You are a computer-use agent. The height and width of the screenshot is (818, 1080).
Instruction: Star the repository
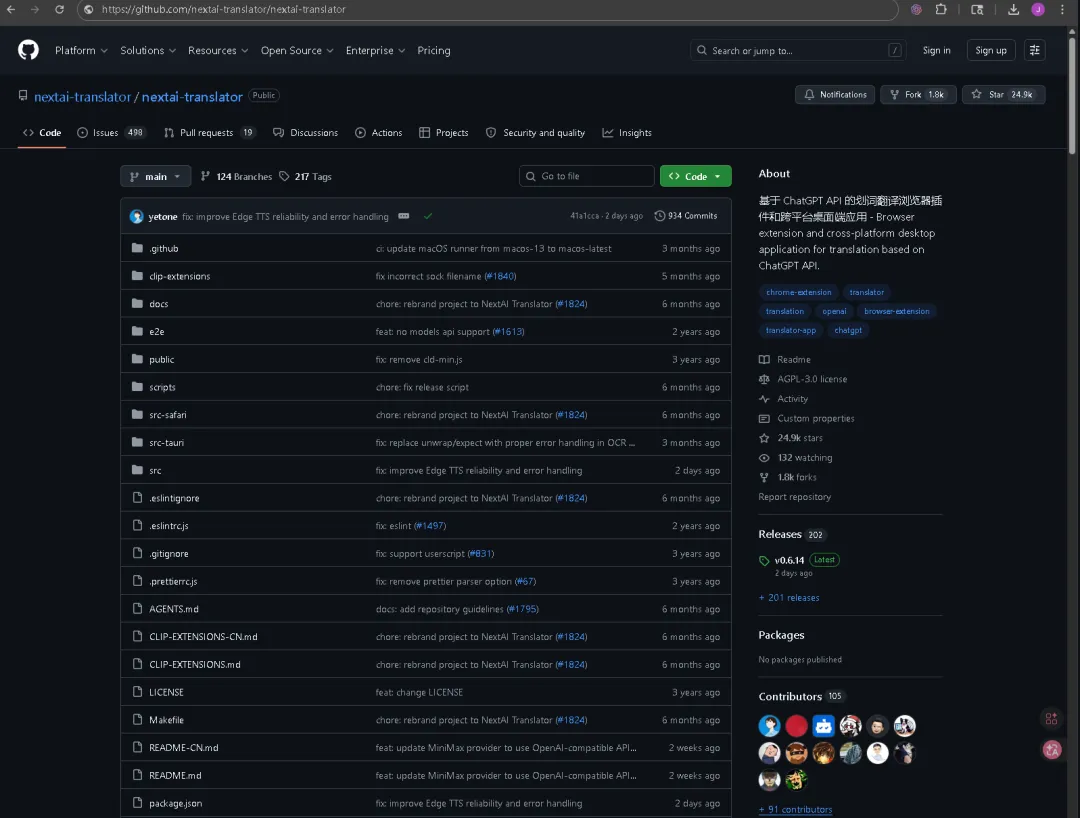(1003, 94)
